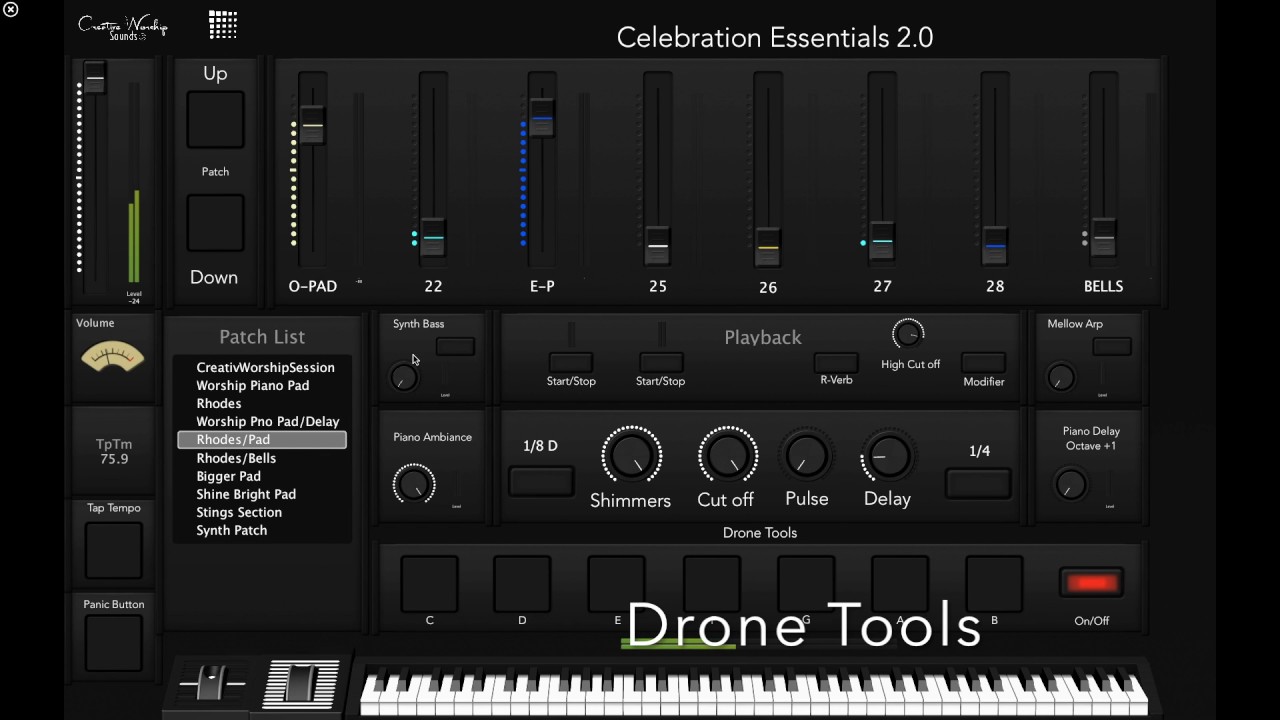Turn the High Cut off knob
Screen dimensions: 1280x720
[908, 334]
